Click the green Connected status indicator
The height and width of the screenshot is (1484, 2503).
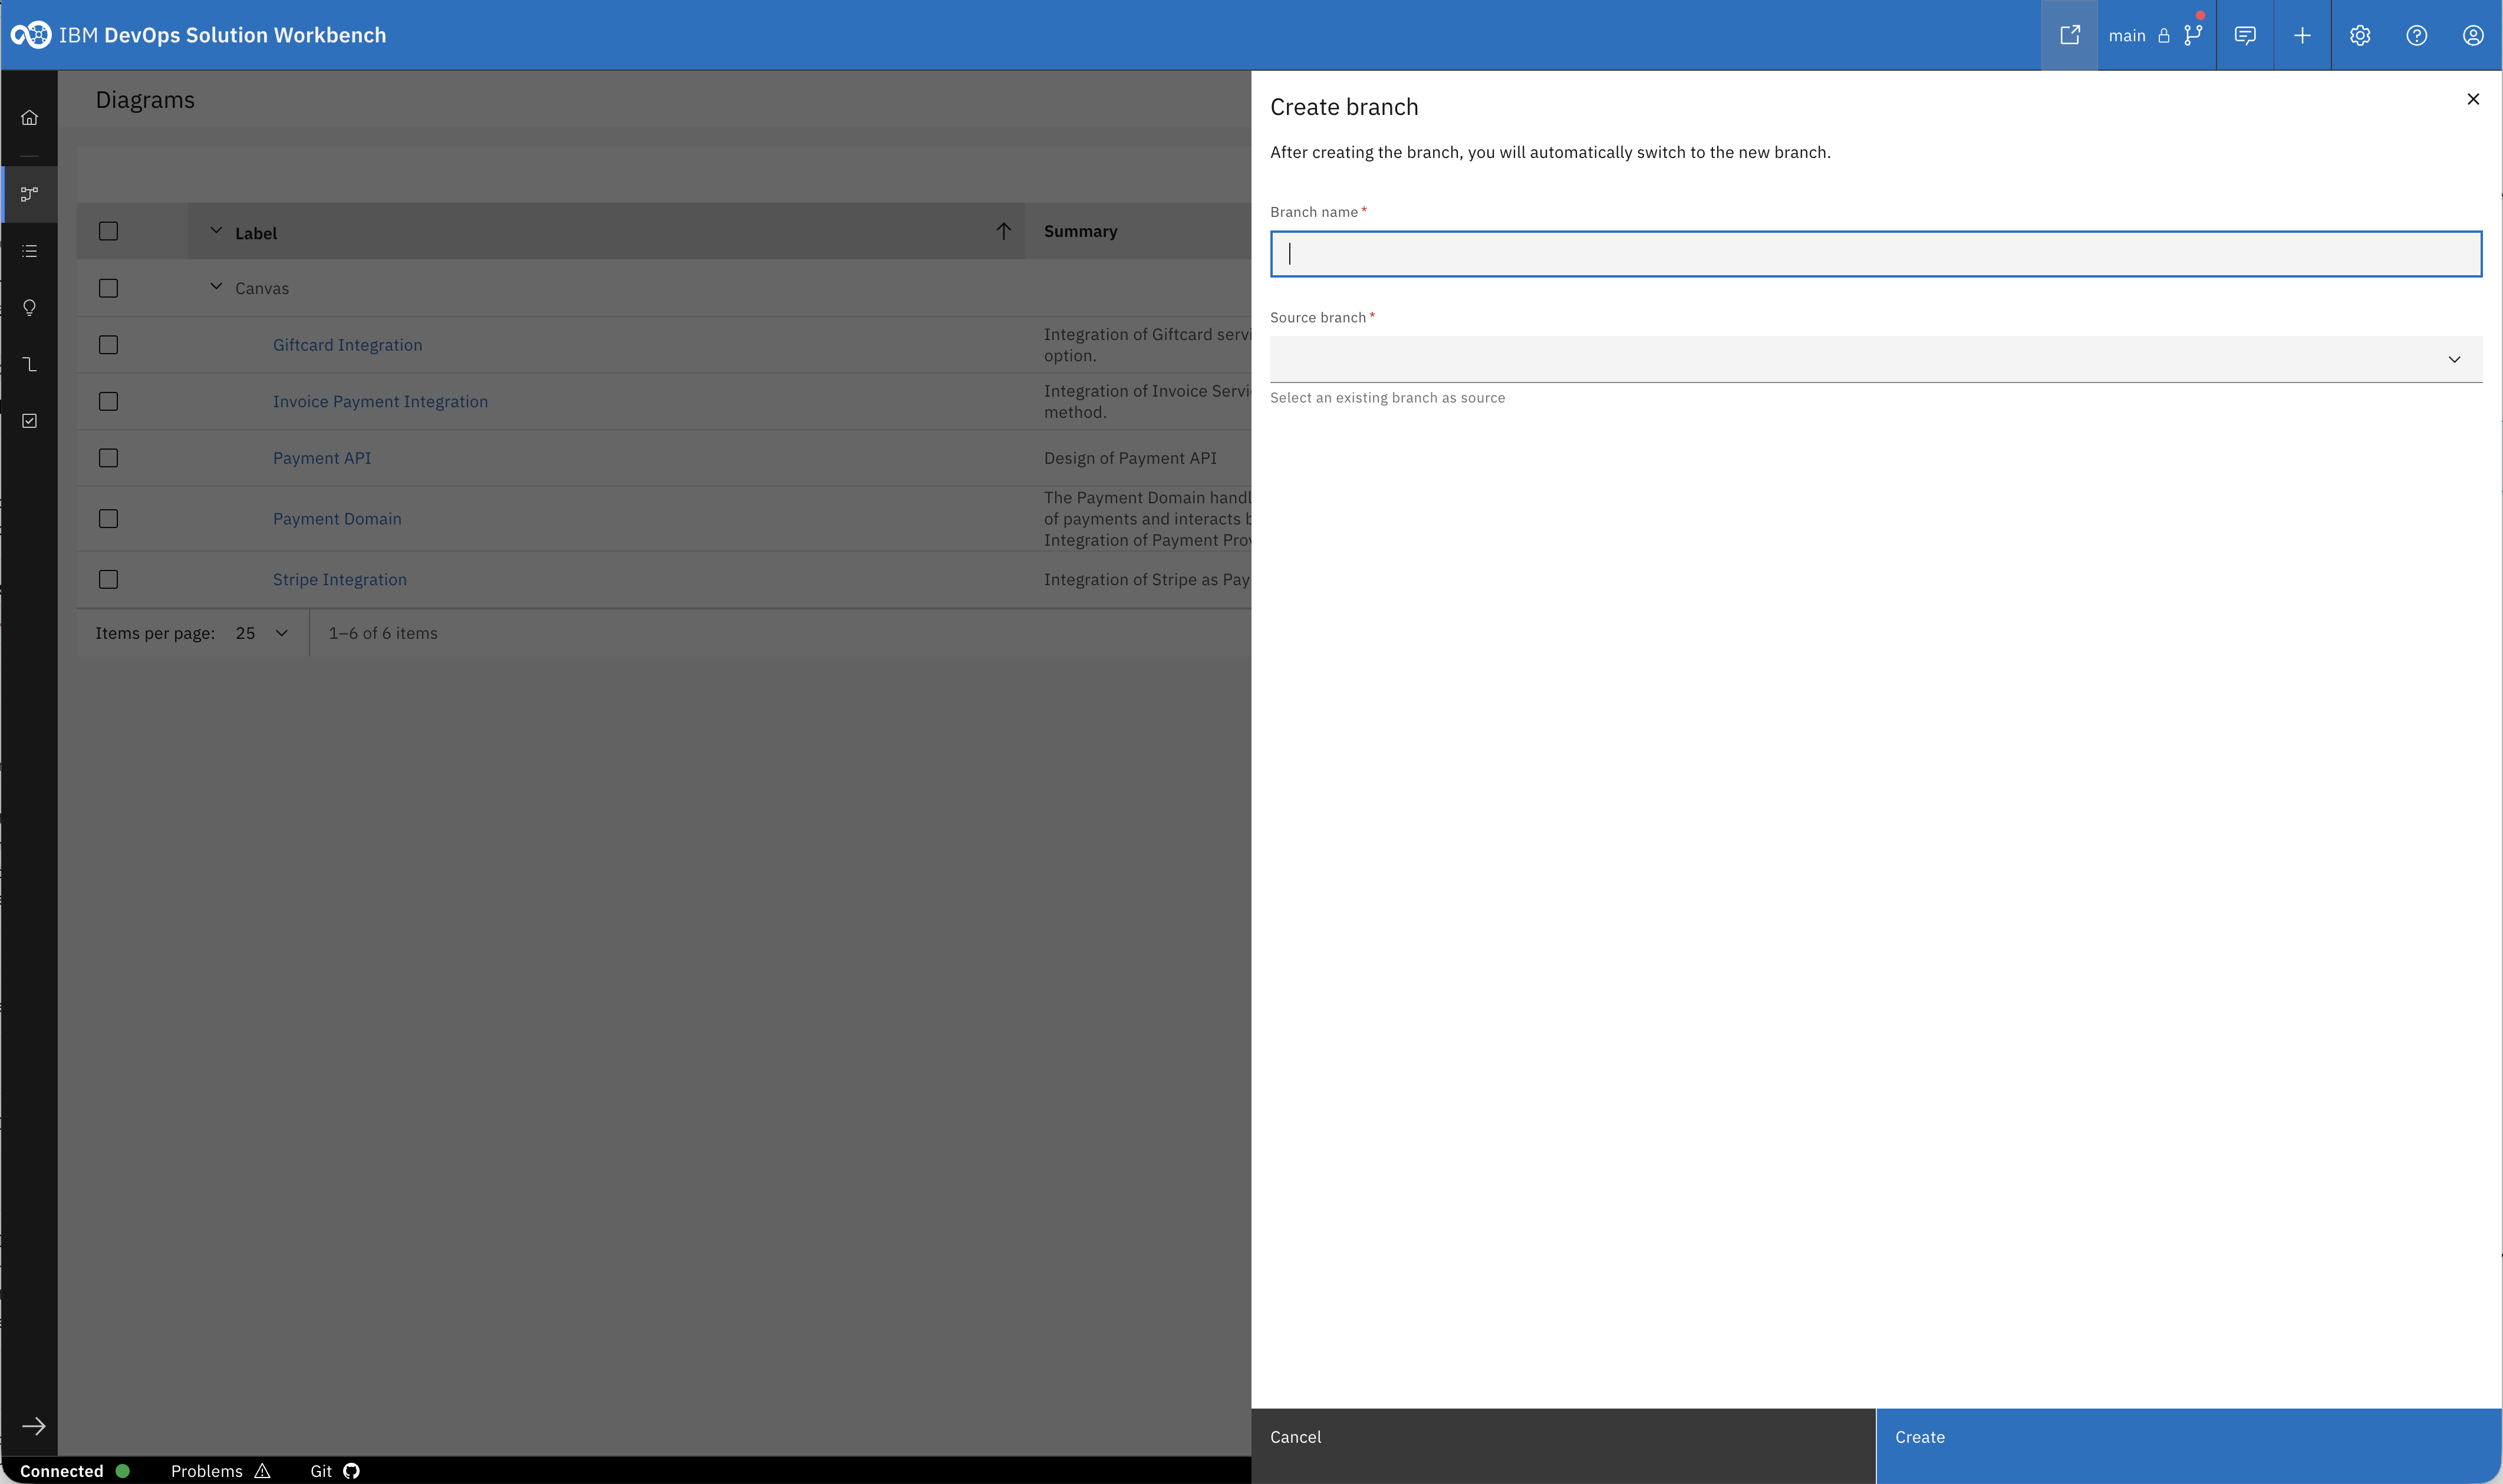point(123,1471)
